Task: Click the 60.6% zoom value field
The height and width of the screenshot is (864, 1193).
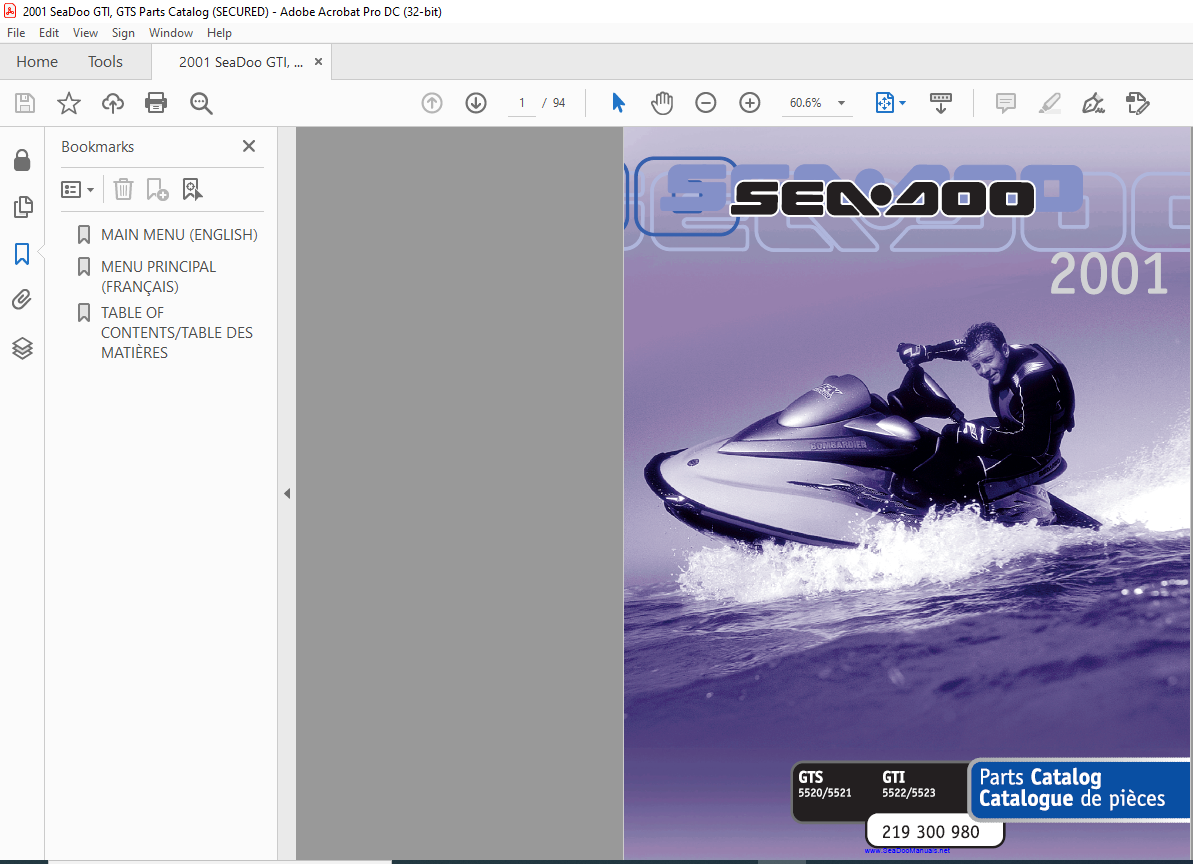Action: click(806, 103)
